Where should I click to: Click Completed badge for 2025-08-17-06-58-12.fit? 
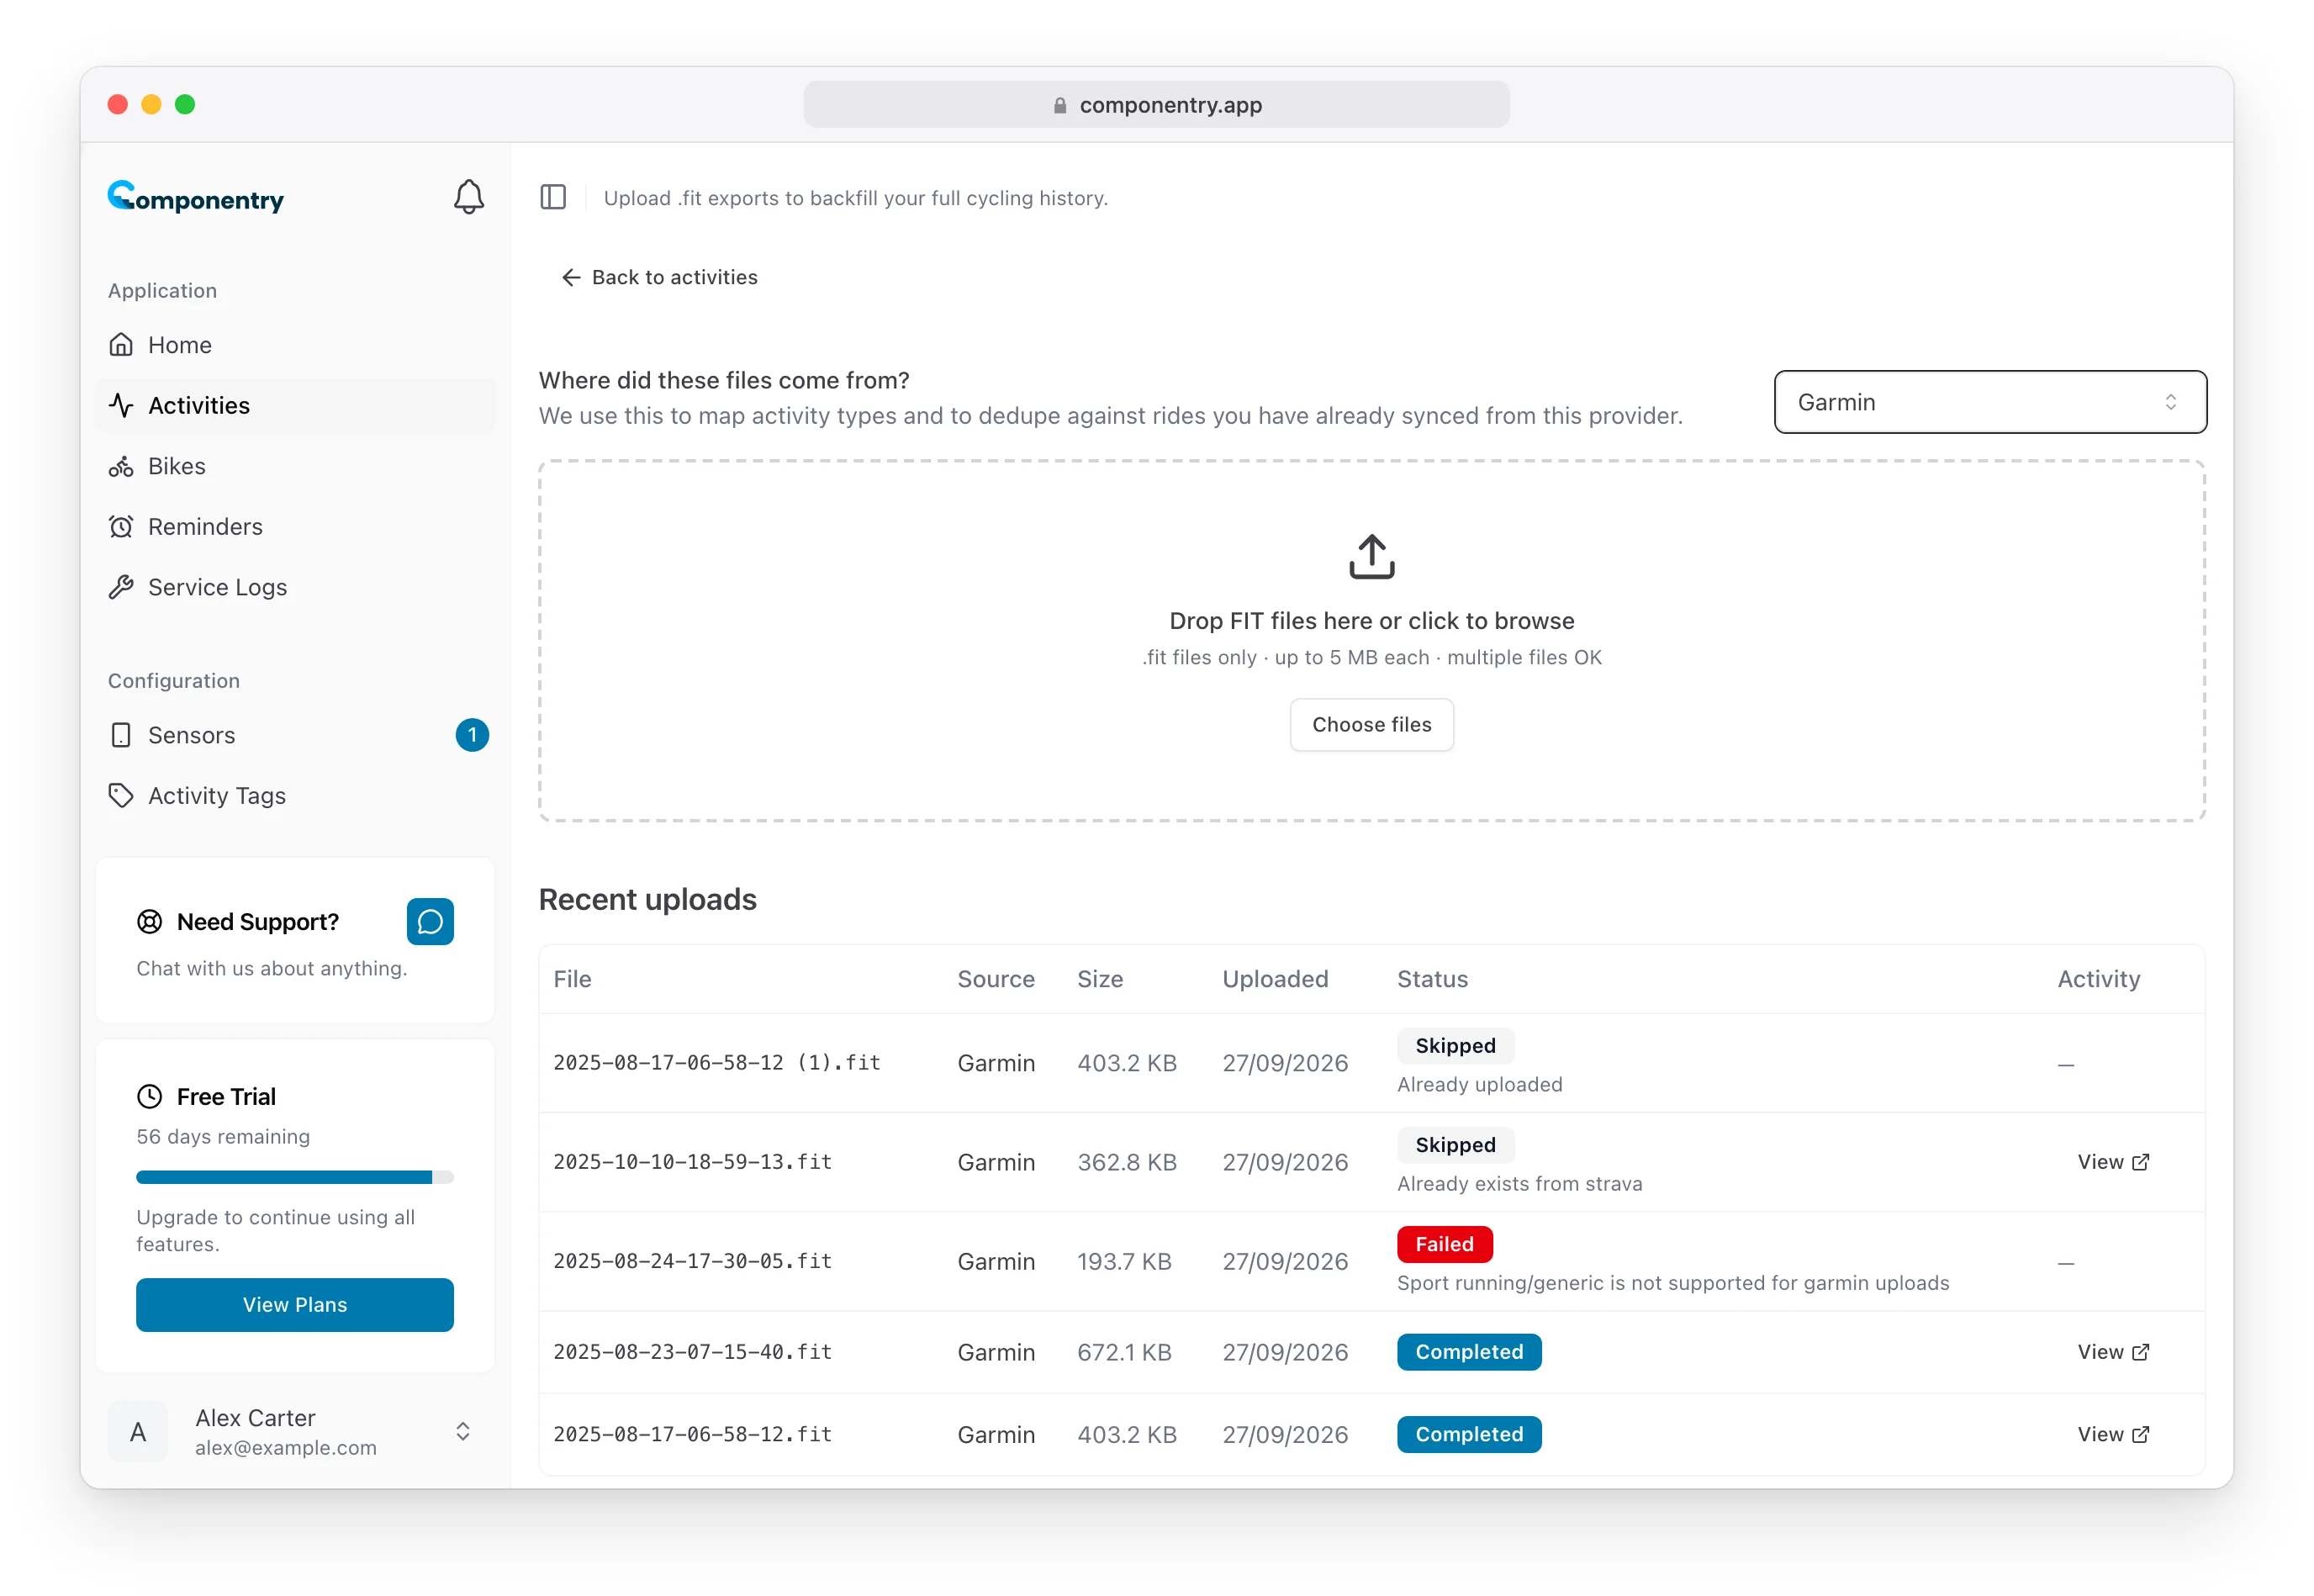click(x=1469, y=1434)
